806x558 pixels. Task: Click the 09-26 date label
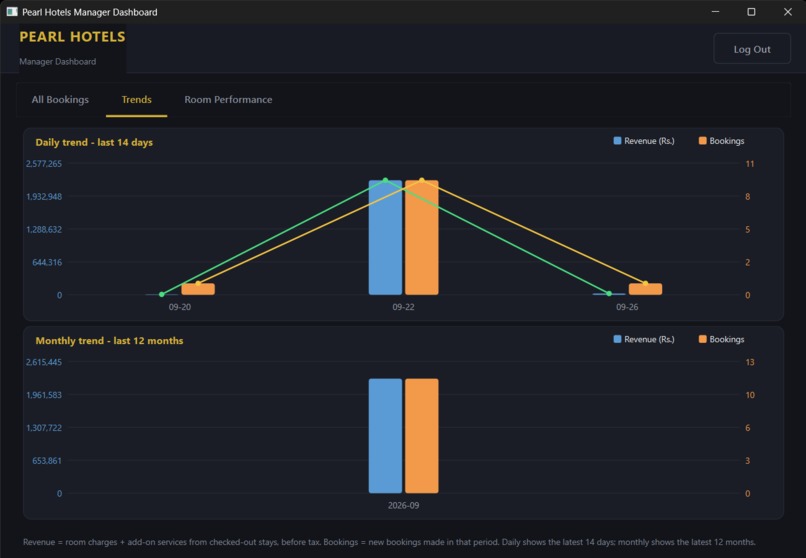click(x=627, y=307)
